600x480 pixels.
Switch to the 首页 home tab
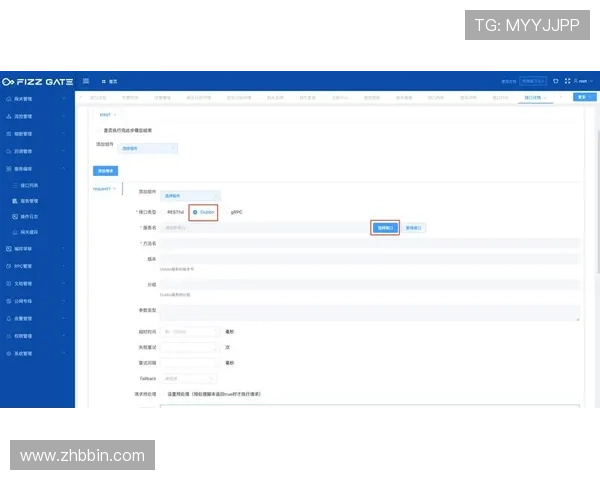pyautogui.click(x=110, y=81)
